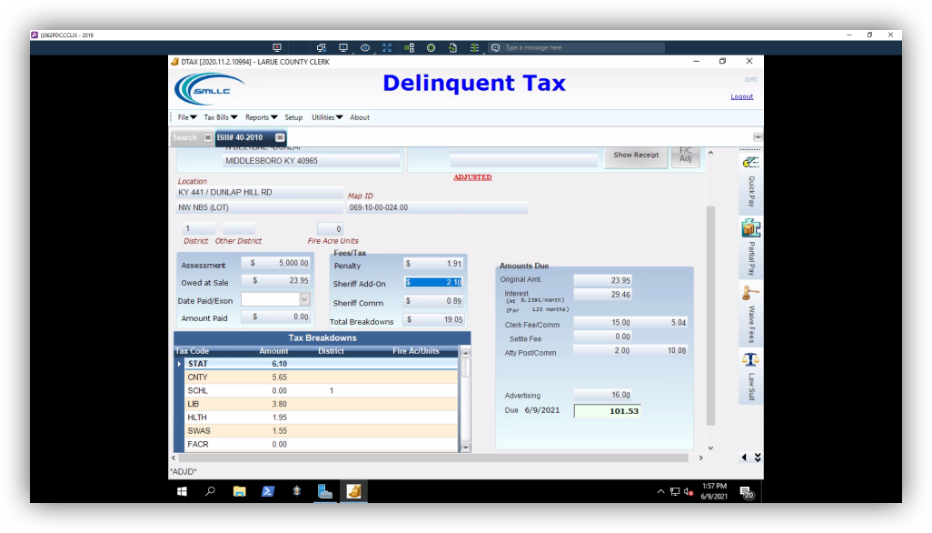
Task: Click the left arrow sidebar collapse control
Action: [x=744, y=457]
